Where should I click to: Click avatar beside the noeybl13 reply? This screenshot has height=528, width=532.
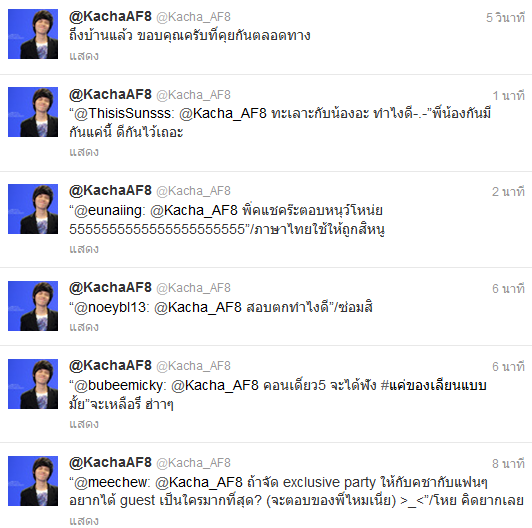[x=33, y=306]
